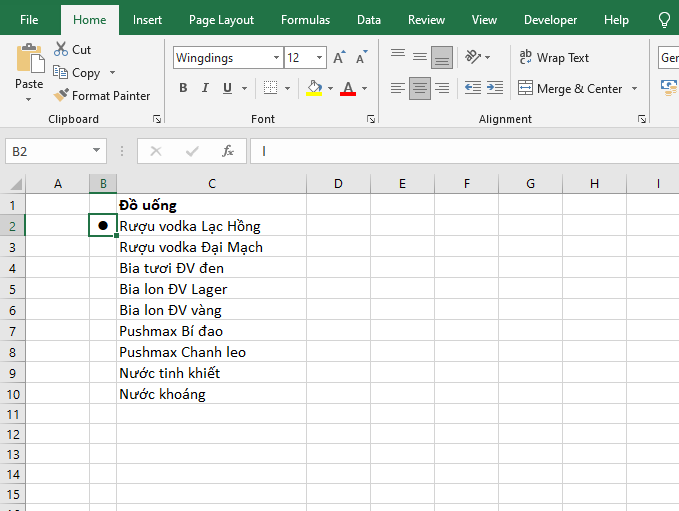Select cell containing Bia tươi ĐV đen
This screenshot has width=679, height=511.
coord(210,268)
